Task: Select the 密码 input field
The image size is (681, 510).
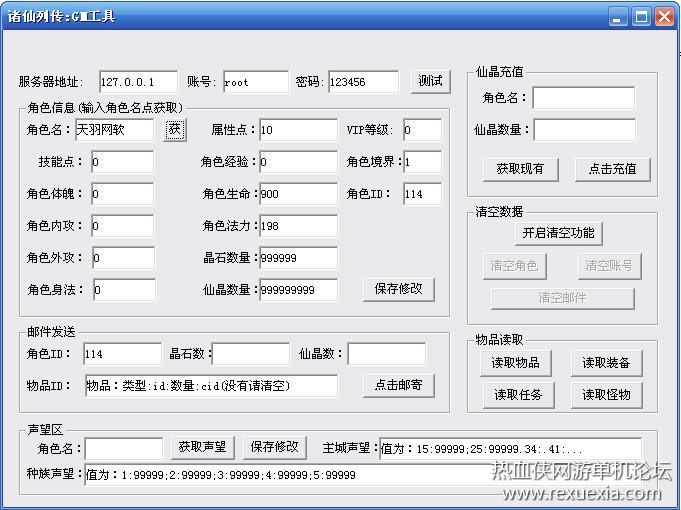Action: [x=364, y=82]
